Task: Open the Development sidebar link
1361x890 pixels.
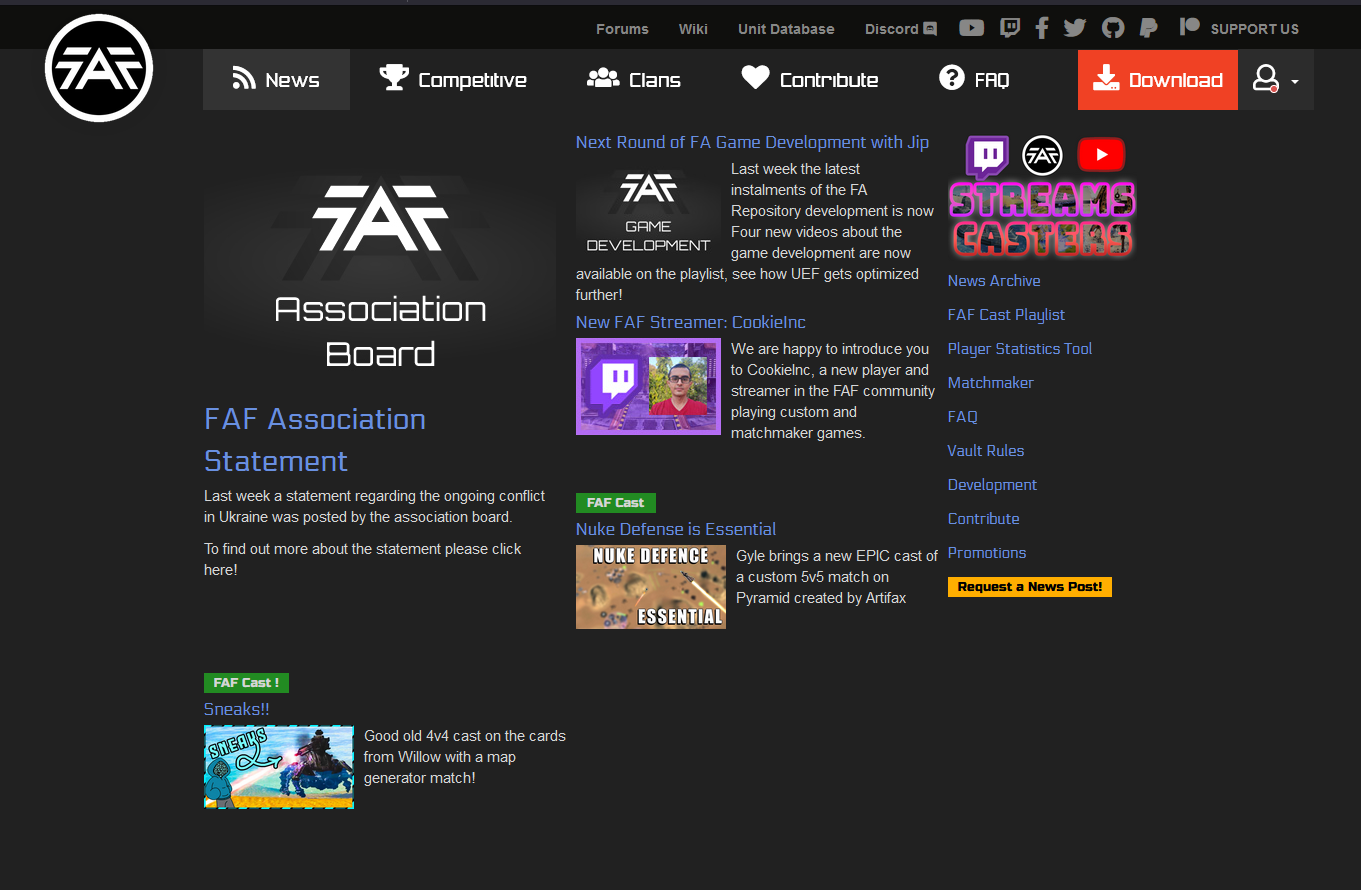Action: pos(992,485)
